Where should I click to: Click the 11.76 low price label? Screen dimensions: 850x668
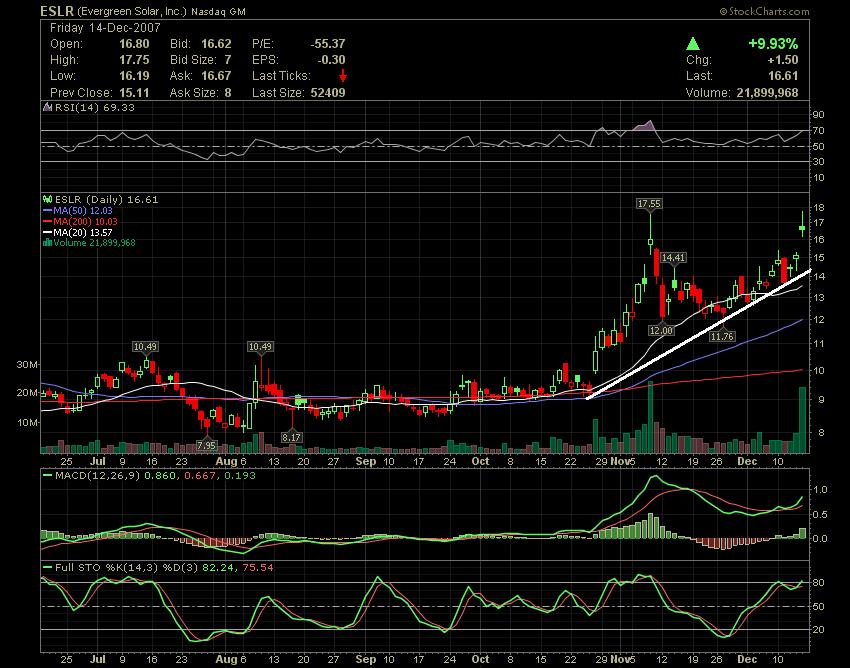(722, 337)
